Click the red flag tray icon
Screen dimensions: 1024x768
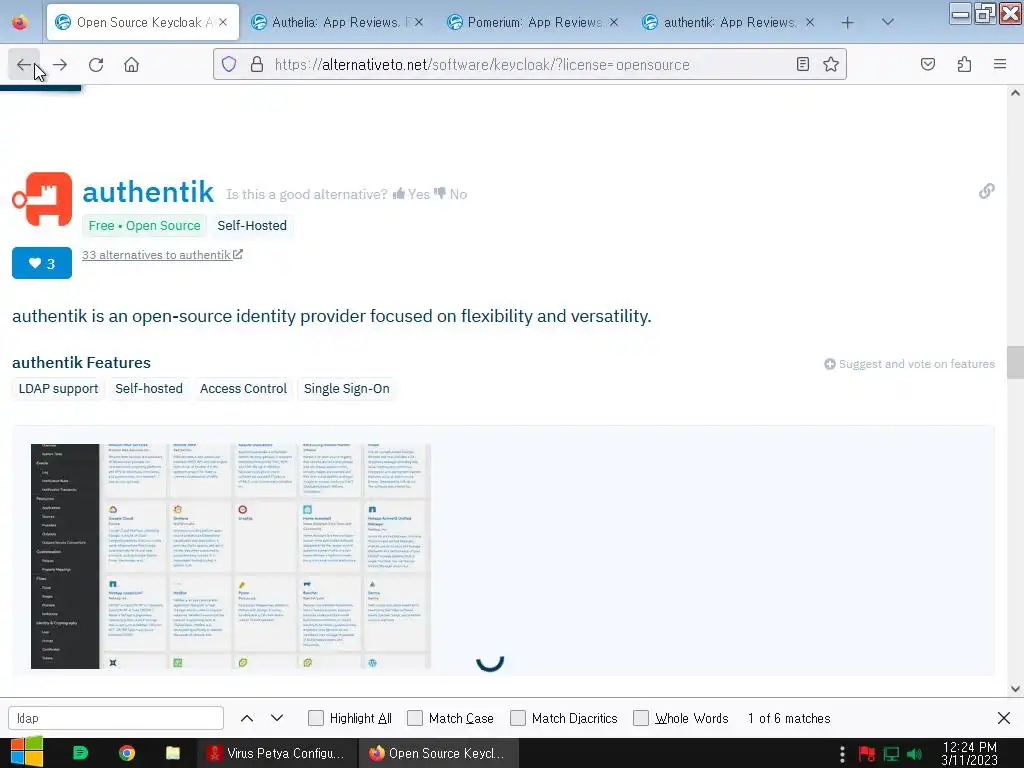(867, 754)
